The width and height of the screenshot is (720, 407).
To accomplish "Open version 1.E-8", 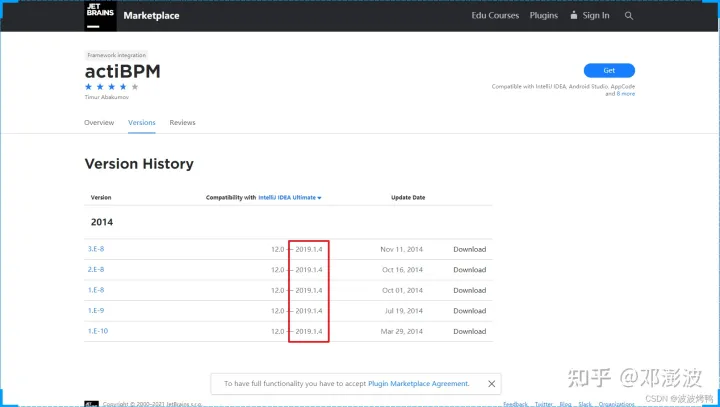I will click(x=96, y=290).
